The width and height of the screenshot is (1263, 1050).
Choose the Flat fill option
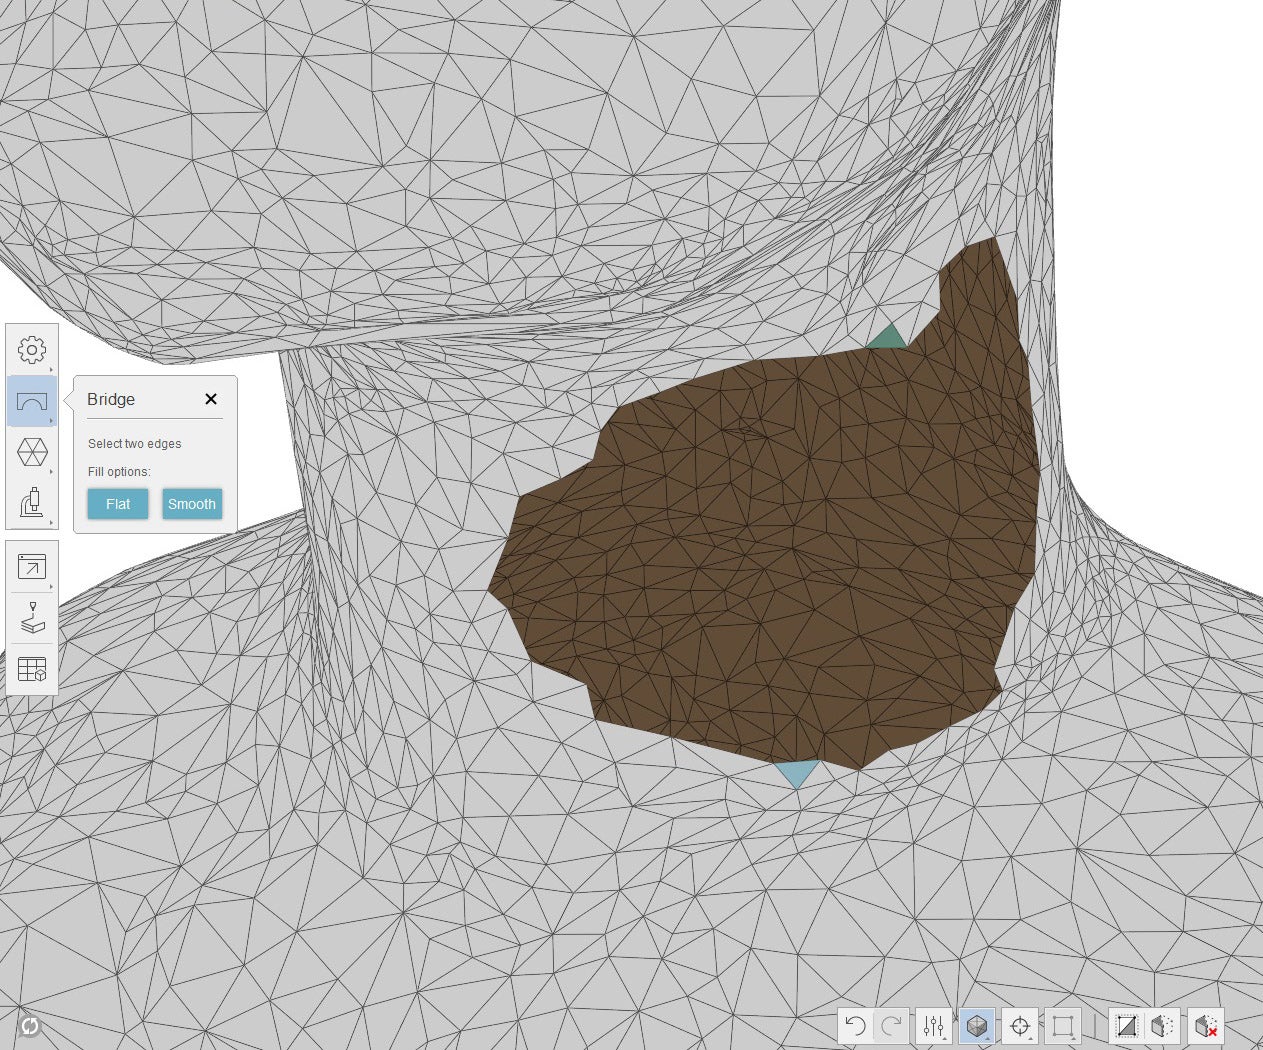(x=118, y=504)
